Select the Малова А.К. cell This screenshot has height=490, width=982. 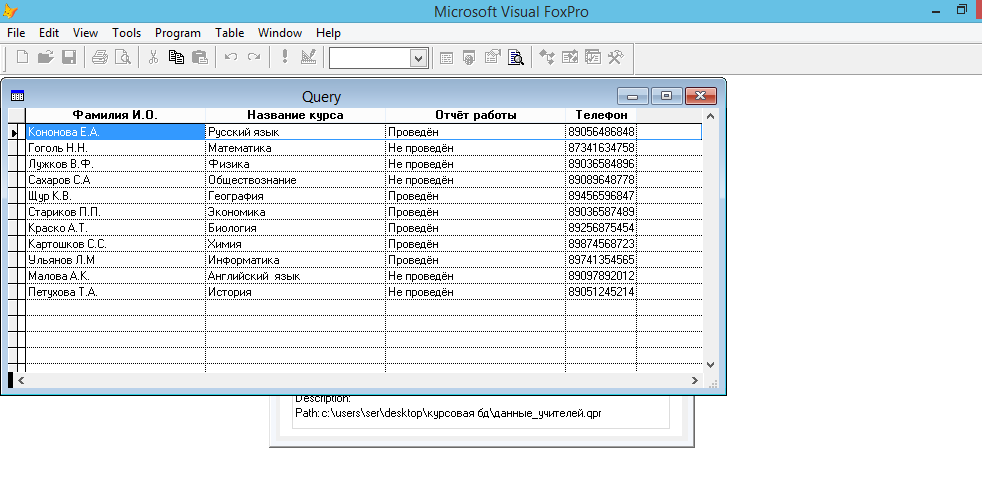coord(115,276)
